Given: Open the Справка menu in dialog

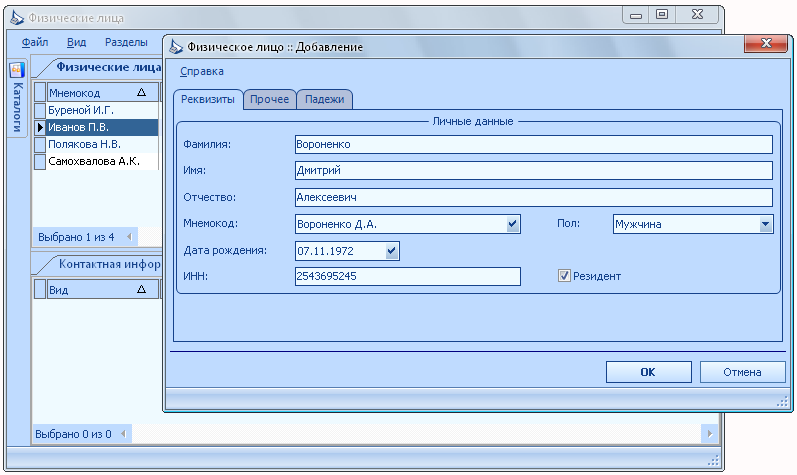Looking at the screenshot, I should (202, 71).
